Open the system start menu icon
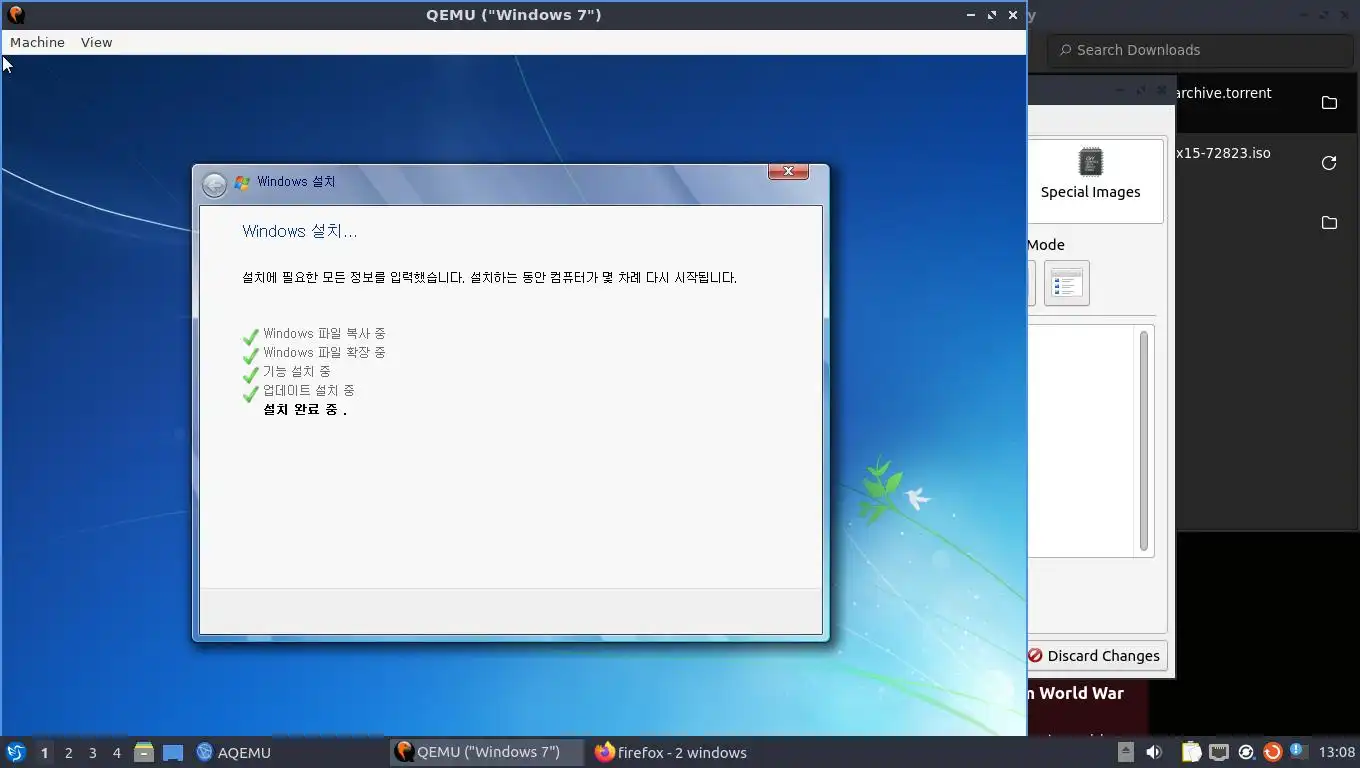Image resolution: width=1360 pixels, height=768 pixels. coord(15,752)
